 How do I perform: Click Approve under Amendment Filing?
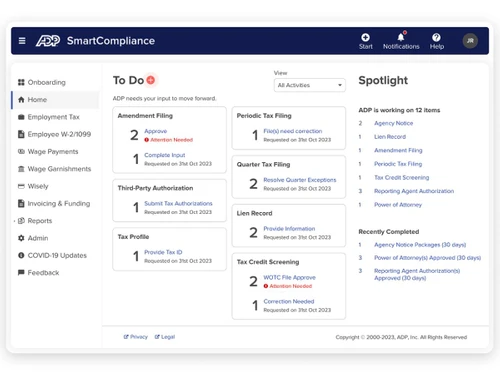coord(156,131)
